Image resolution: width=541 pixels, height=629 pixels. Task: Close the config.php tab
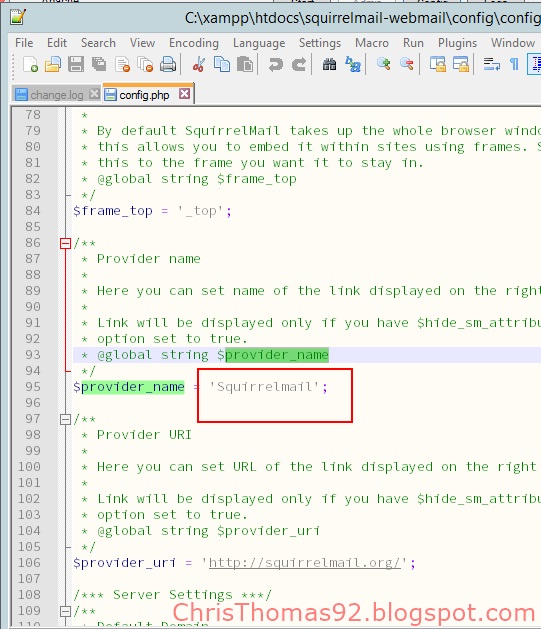coord(184,94)
